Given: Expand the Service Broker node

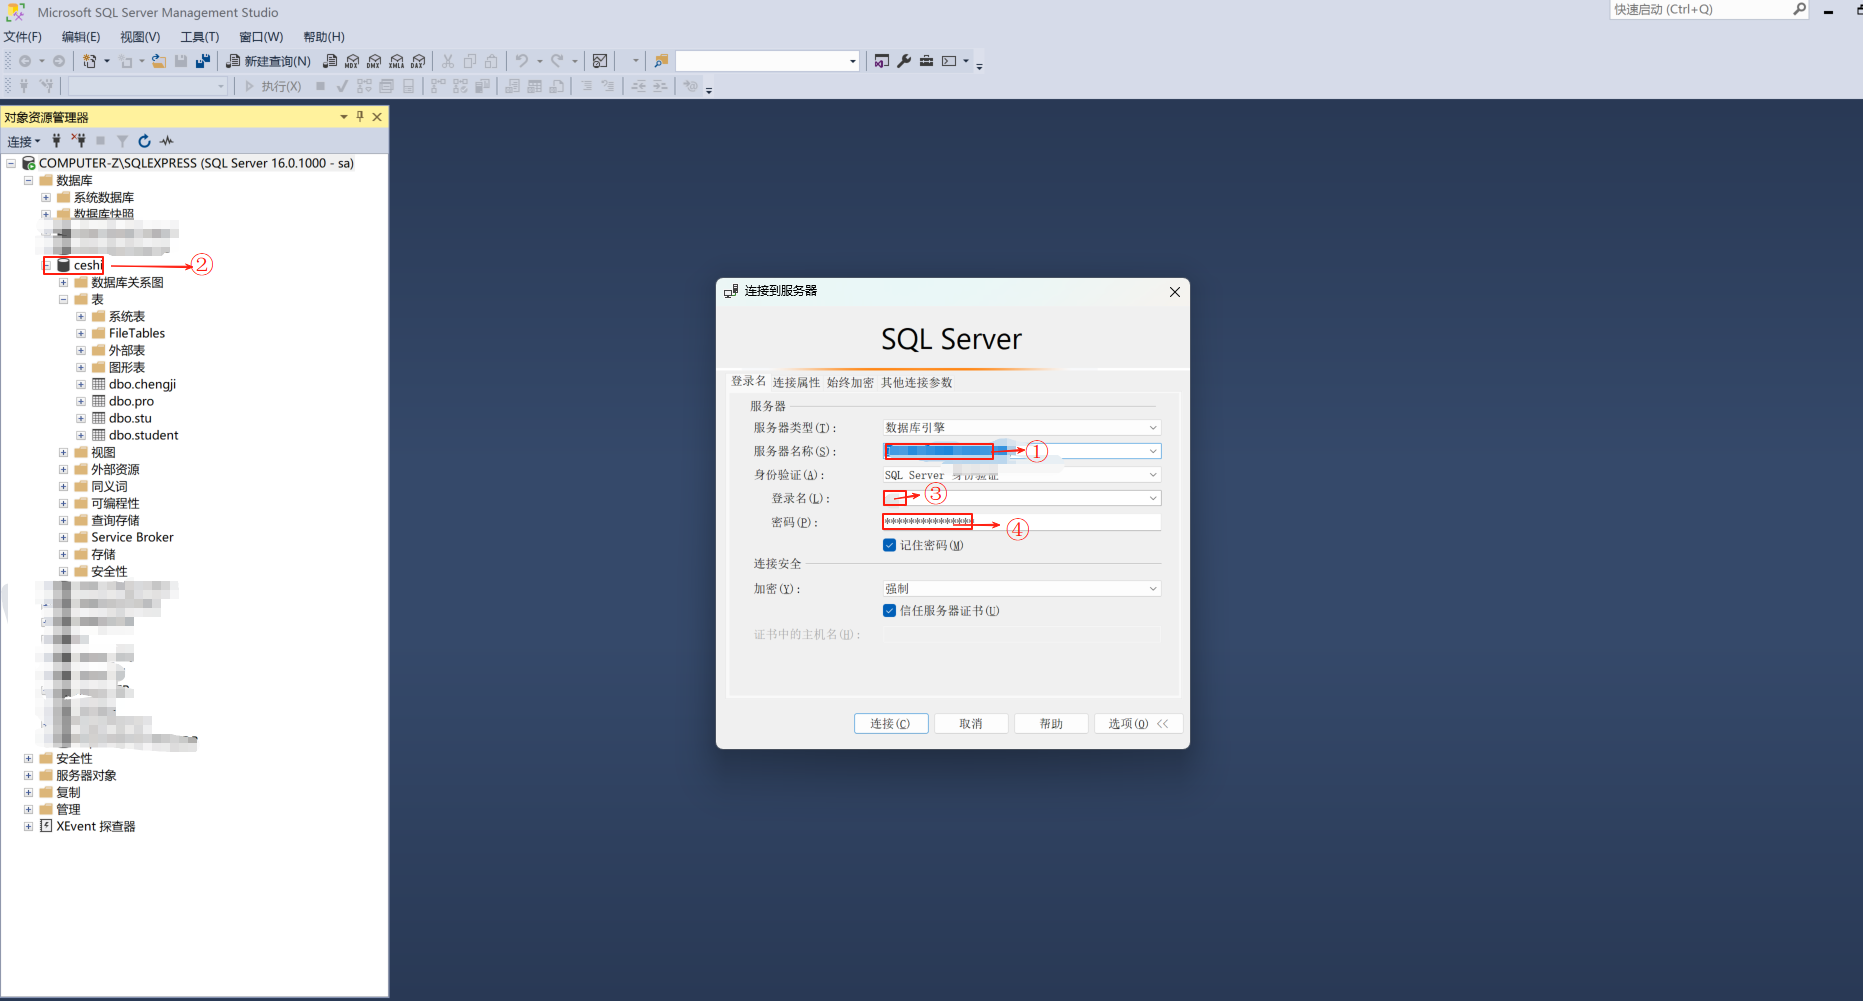Looking at the screenshot, I should [63, 537].
